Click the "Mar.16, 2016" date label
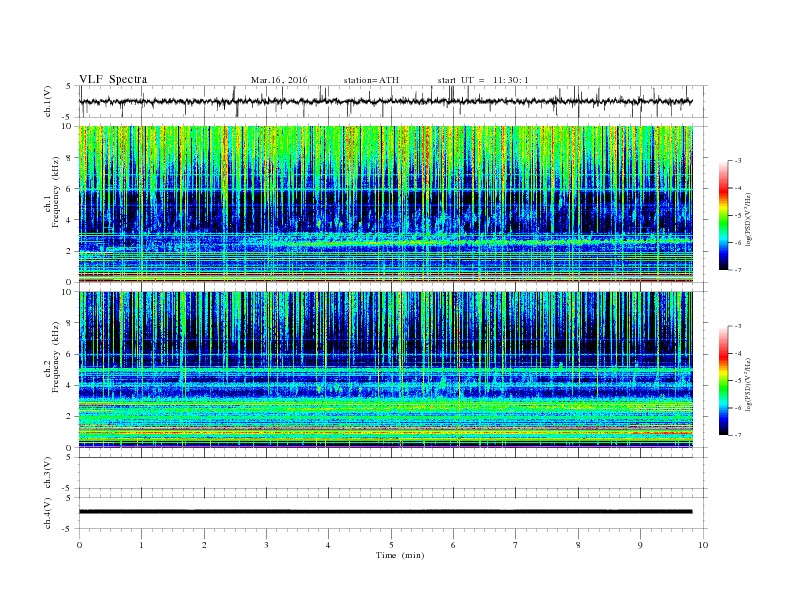The width and height of the screenshot is (792, 612). pyautogui.click(x=279, y=80)
